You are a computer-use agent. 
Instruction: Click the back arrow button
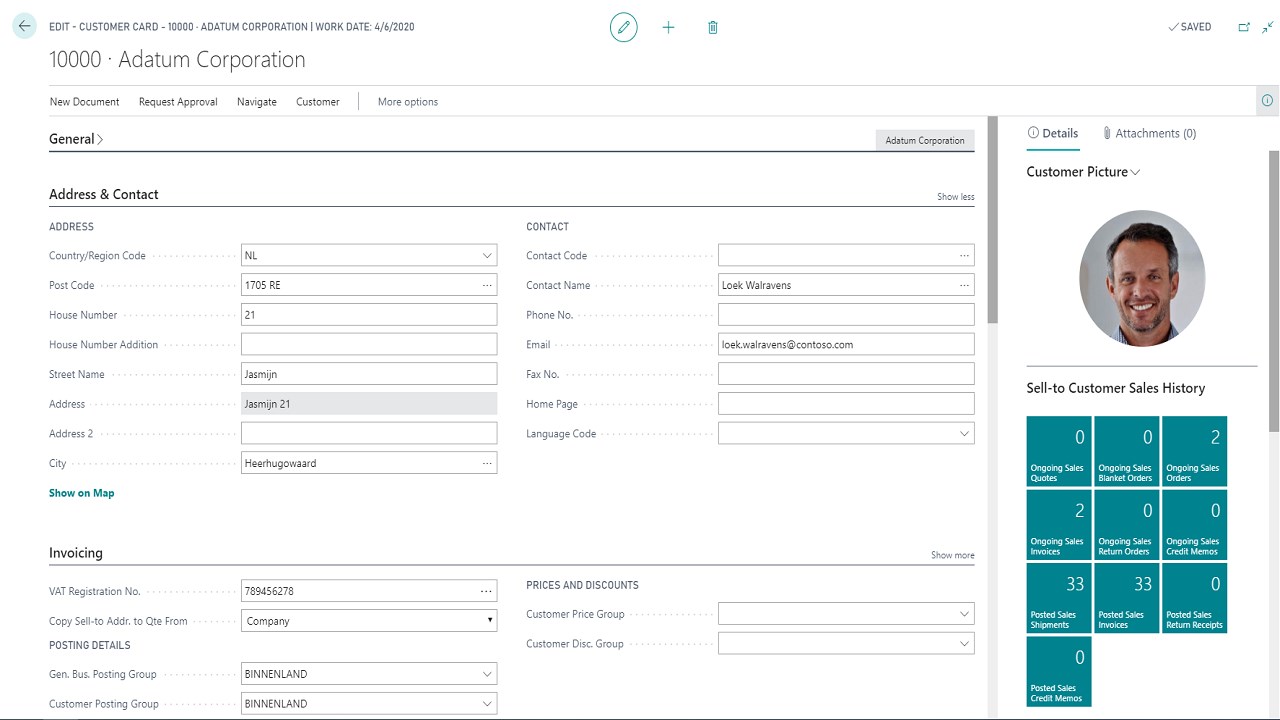tap(24, 27)
